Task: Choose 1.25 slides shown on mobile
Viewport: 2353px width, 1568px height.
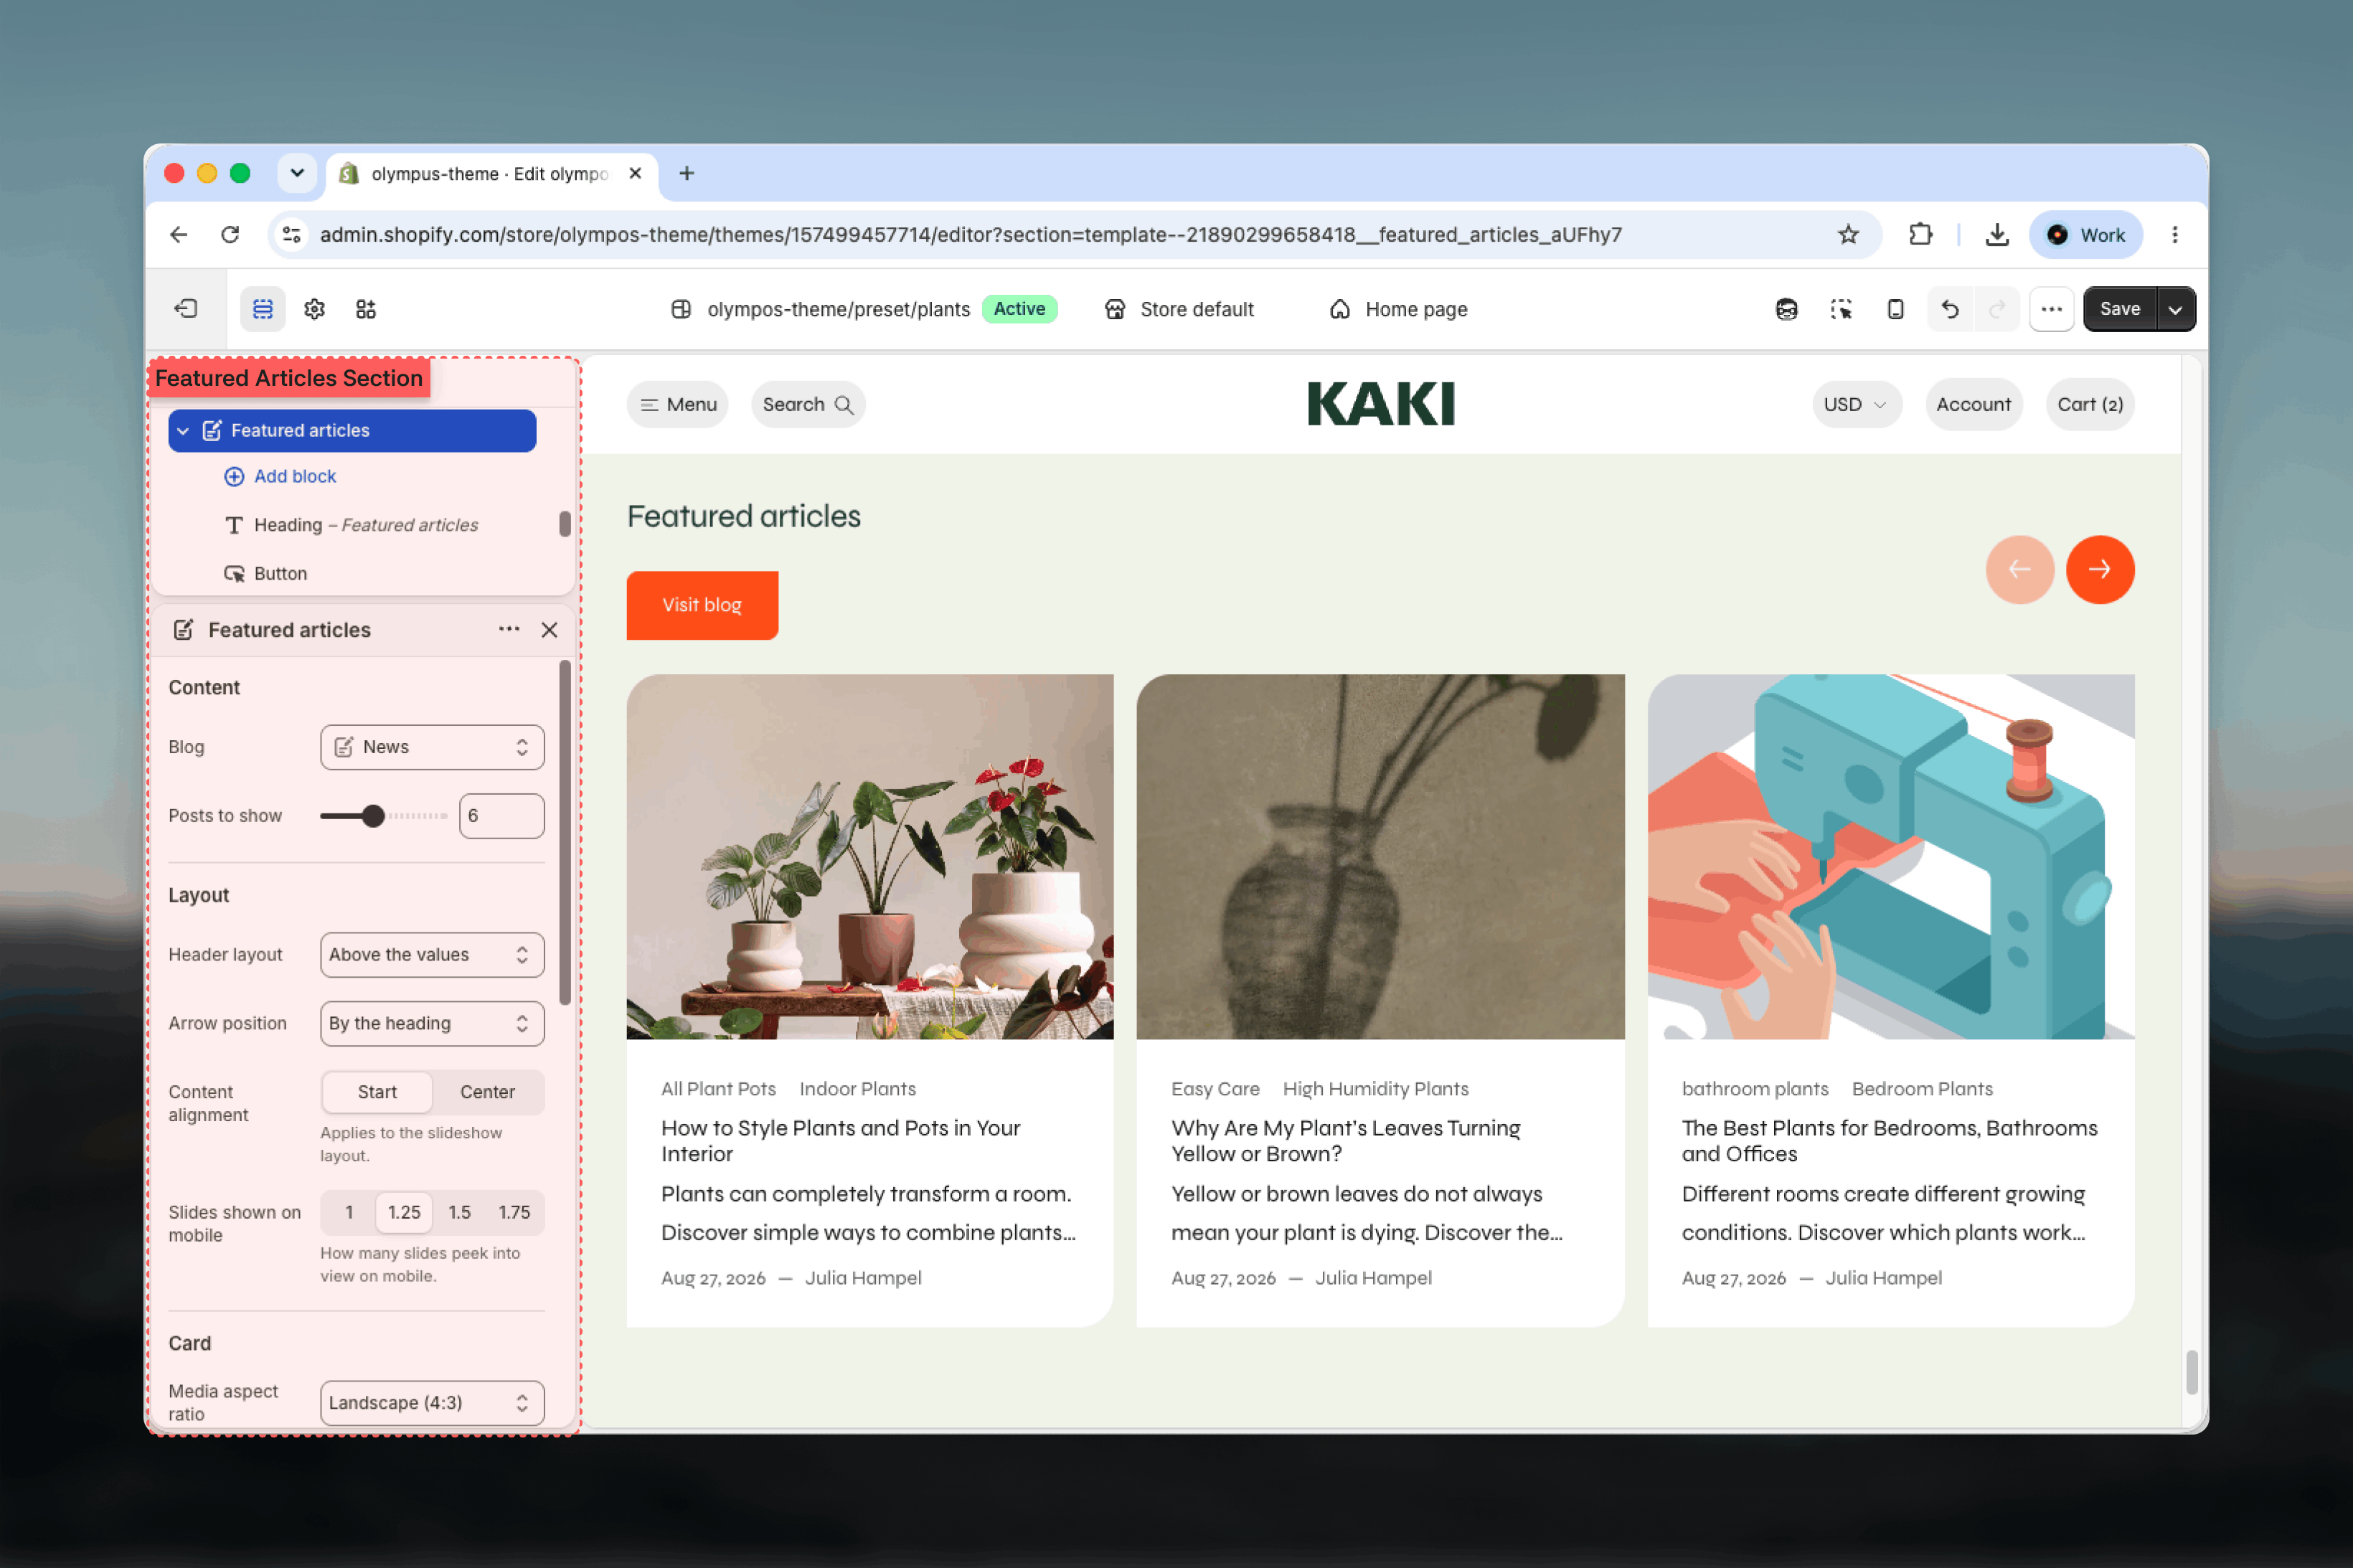Action: [x=404, y=1212]
